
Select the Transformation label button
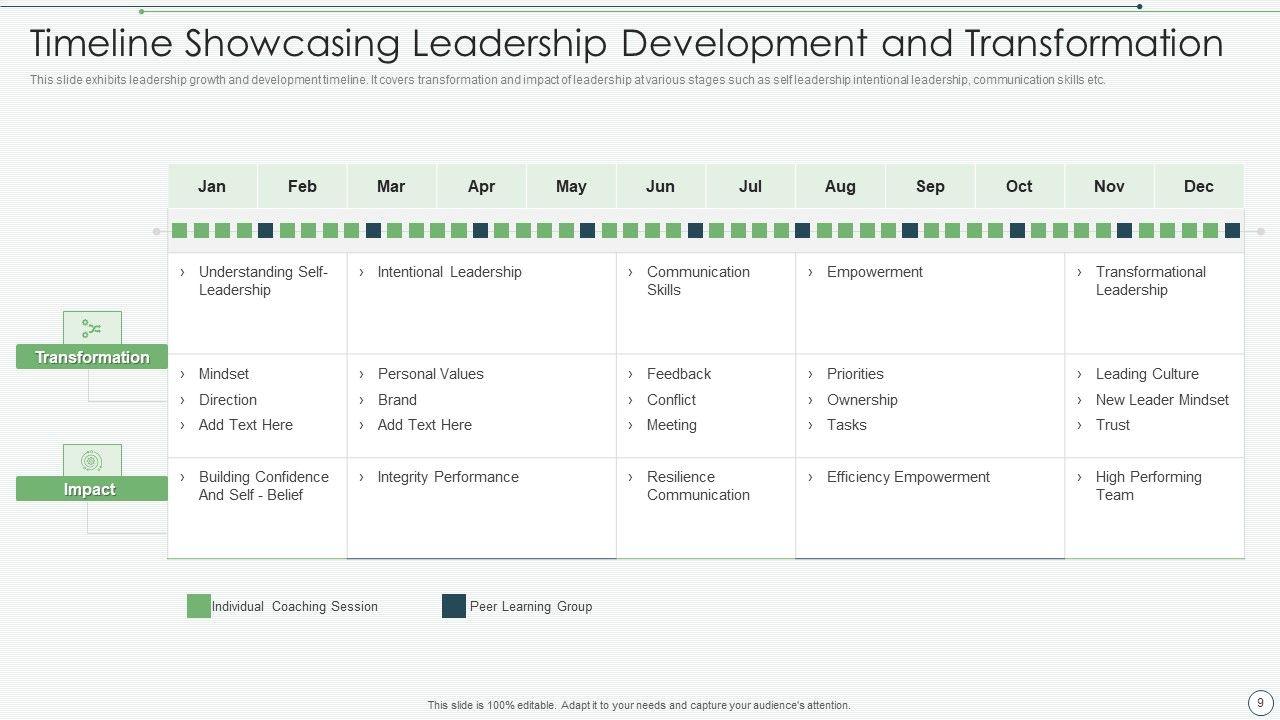pyautogui.click(x=92, y=357)
